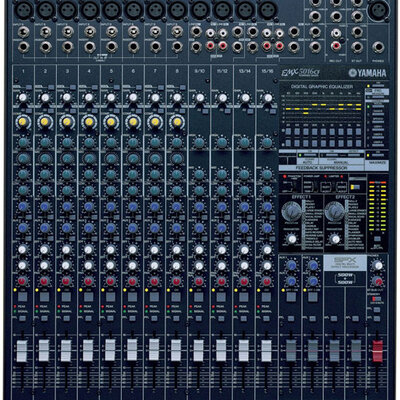Push the EFFECT 2 ON button in master section
This screenshot has width=400, height=400.
pos(312,296)
